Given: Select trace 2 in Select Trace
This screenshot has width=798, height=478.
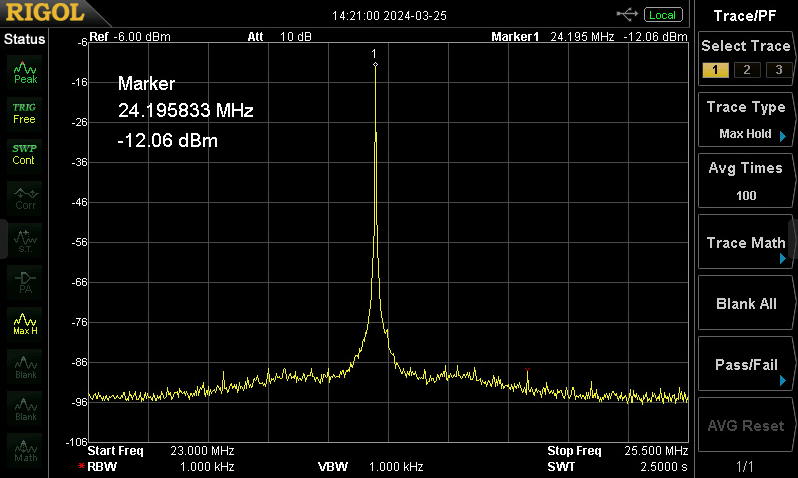Looking at the screenshot, I should [745, 69].
